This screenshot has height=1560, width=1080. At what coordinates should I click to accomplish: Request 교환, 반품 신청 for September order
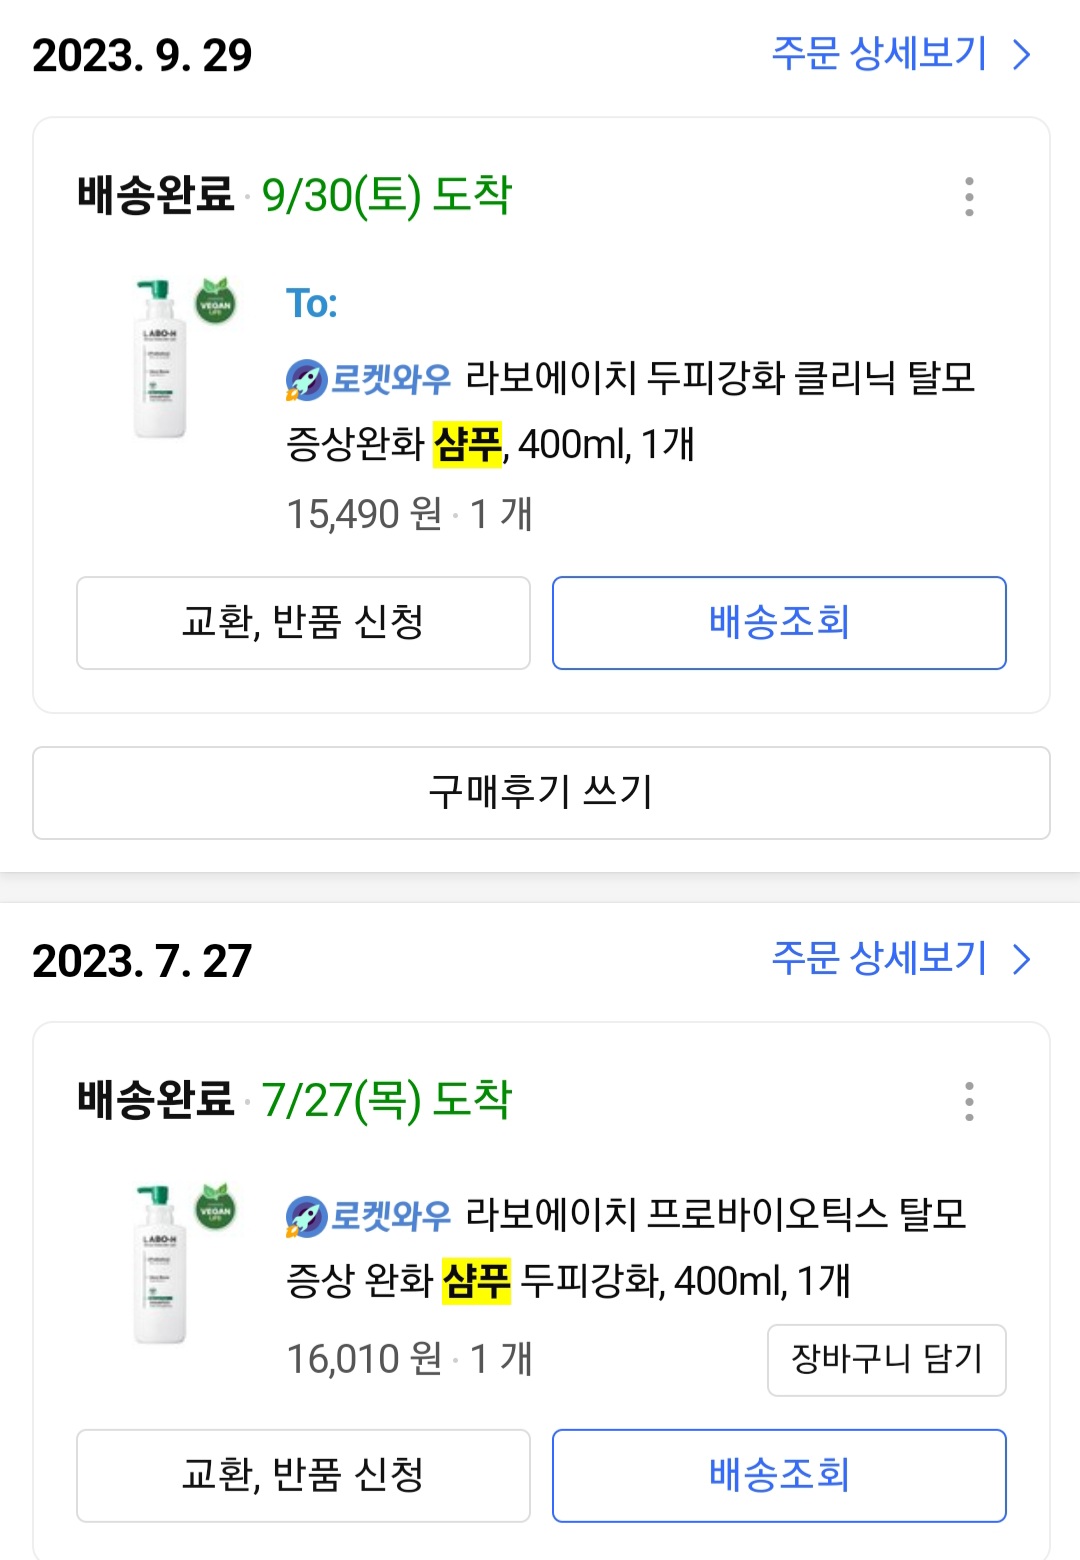(x=303, y=622)
